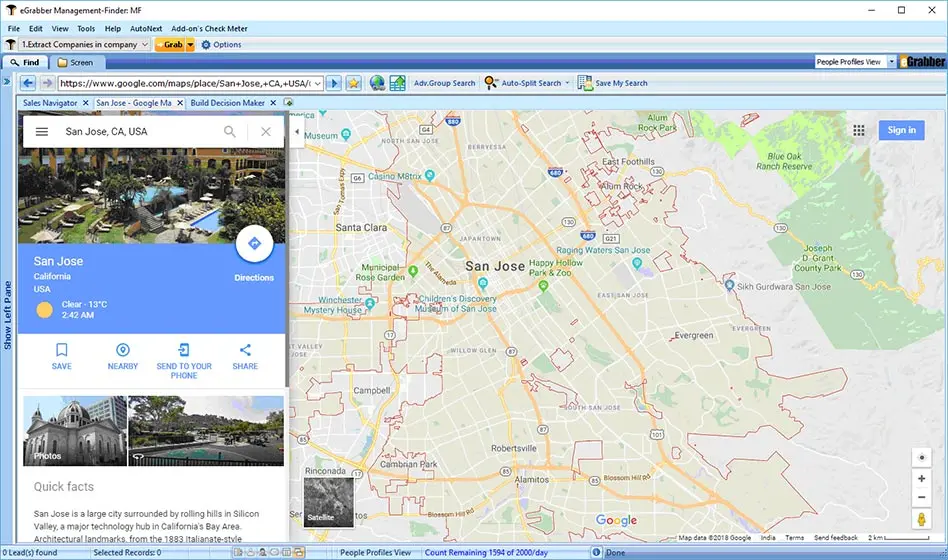Image resolution: width=948 pixels, height=560 pixels.
Task: Expand the address bar URL history dropdown
Action: [317, 83]
